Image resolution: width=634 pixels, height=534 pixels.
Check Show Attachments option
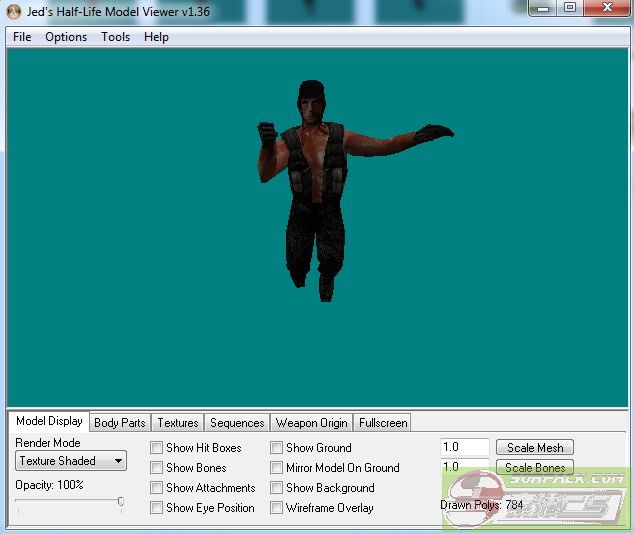[x=157, y=488]
